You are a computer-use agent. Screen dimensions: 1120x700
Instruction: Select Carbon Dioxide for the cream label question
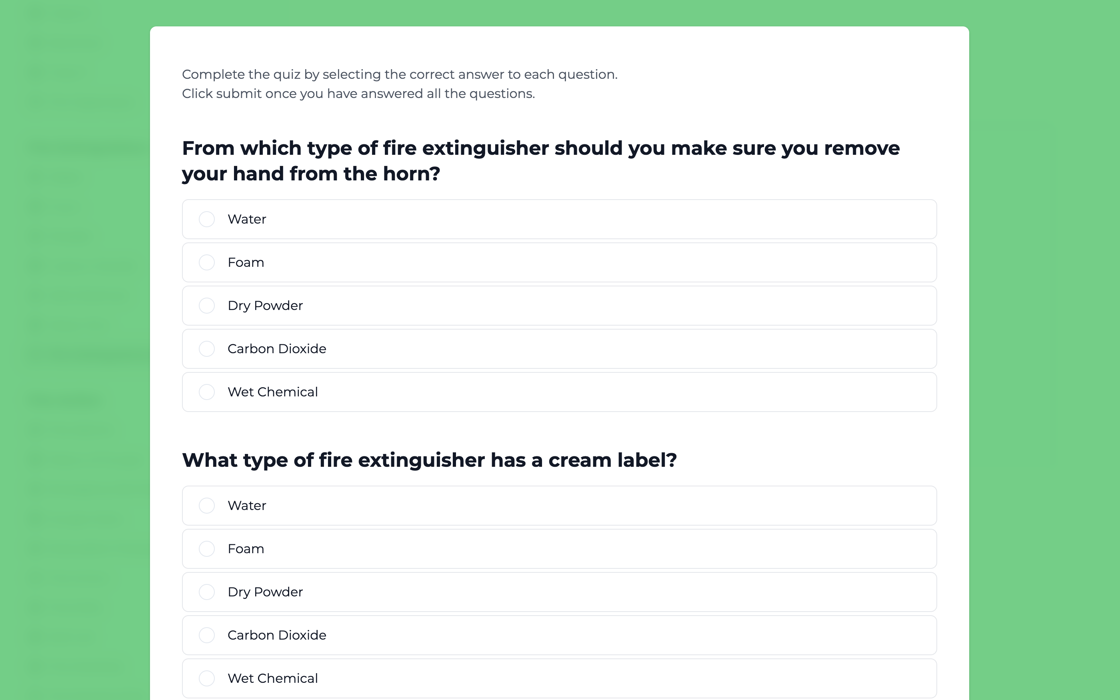tap(207, 635)
